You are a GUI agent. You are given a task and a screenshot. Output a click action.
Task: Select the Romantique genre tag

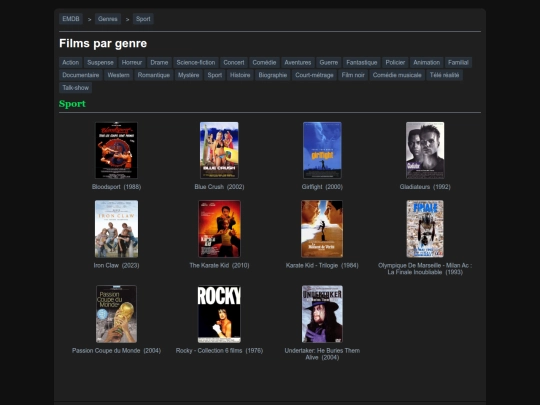[x=154, y=75]
